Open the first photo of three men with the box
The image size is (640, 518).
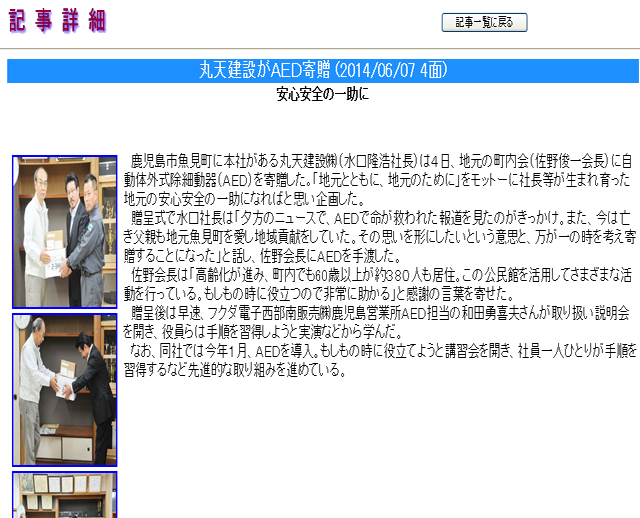tap(64, 231)
